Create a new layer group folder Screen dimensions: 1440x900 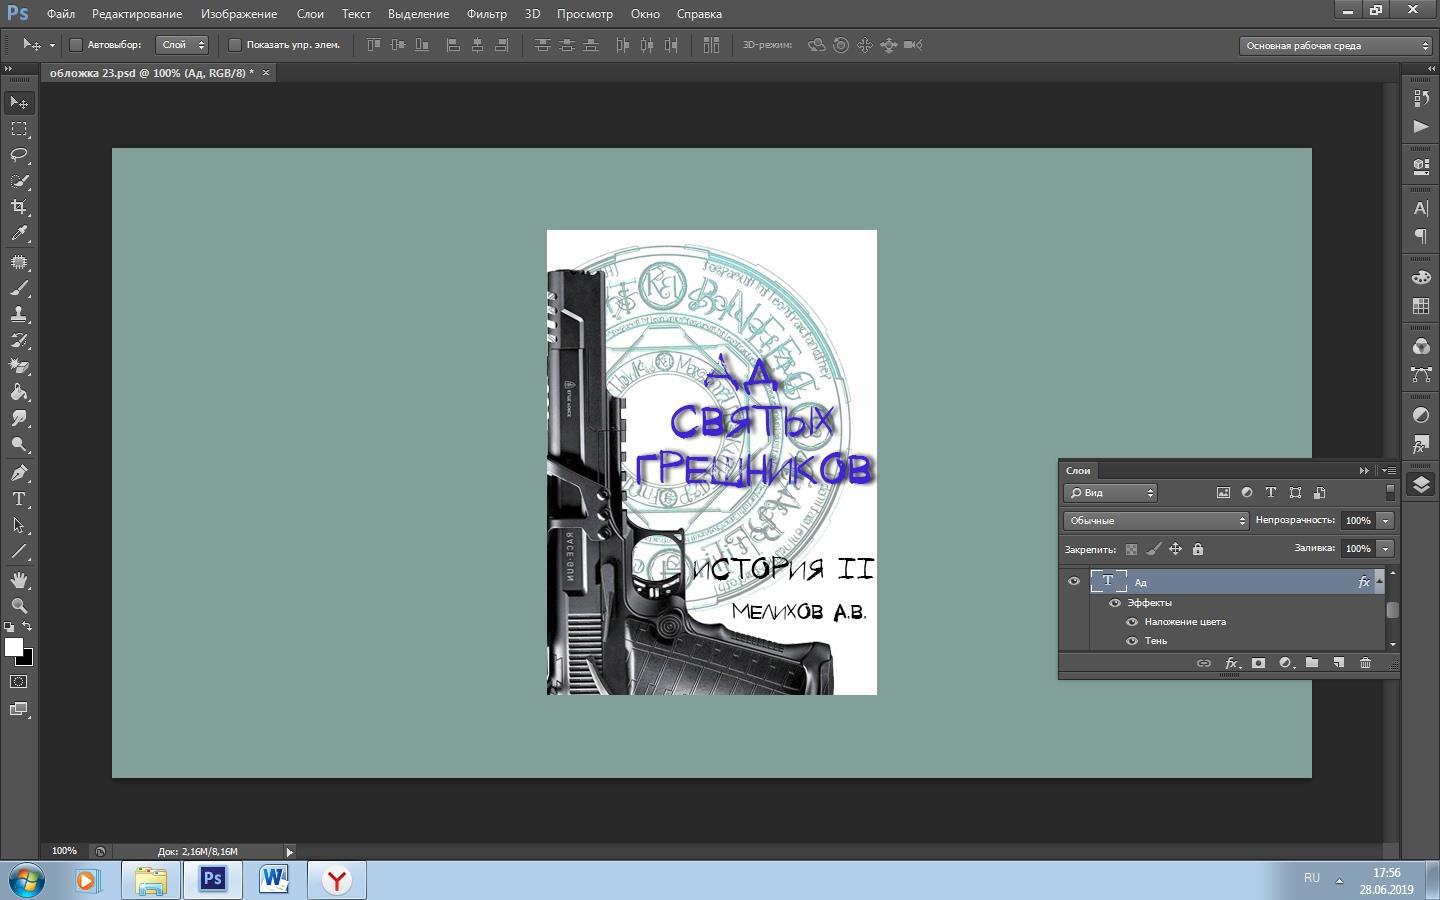coord(1312,663)
